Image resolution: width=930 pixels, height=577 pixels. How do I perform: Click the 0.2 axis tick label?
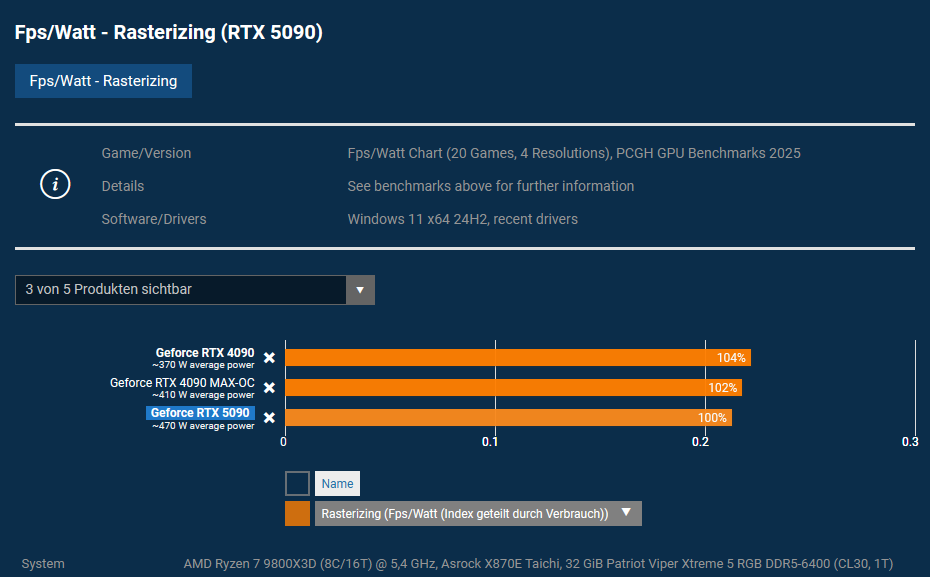(x=700, y=442)
